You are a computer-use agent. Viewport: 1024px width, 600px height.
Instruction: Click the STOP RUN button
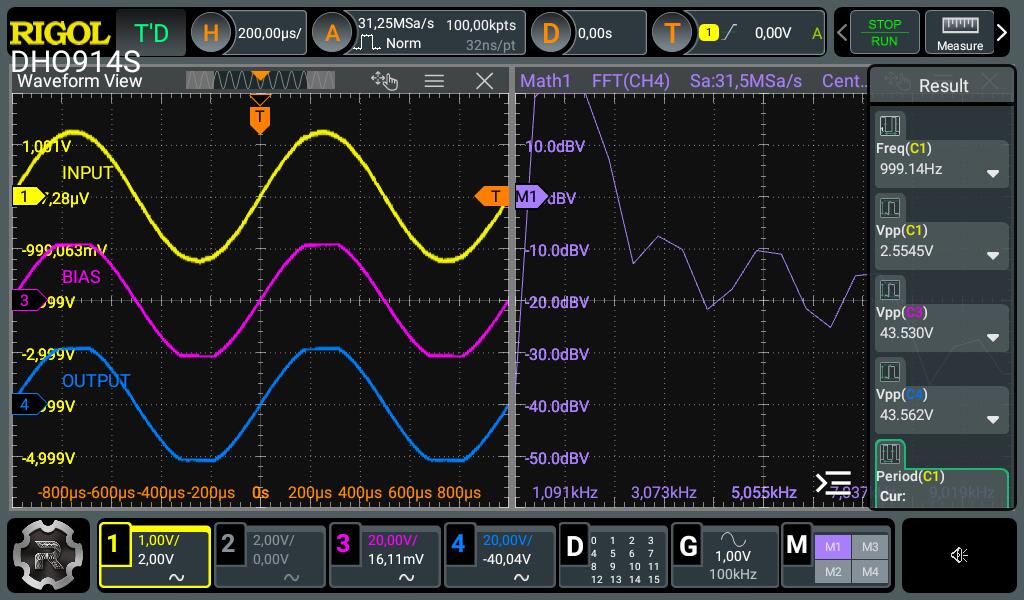884,33
